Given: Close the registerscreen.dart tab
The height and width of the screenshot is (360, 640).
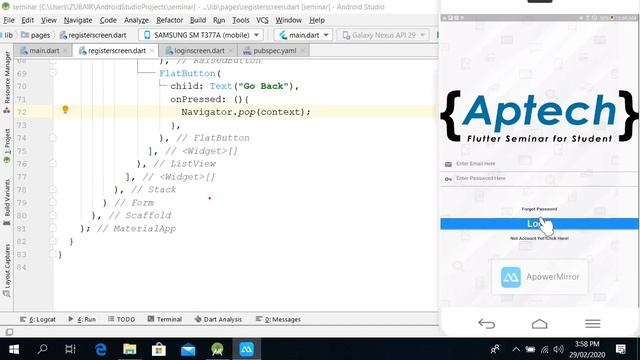Looking at the screenshot, I should click(x=152, y=51).
